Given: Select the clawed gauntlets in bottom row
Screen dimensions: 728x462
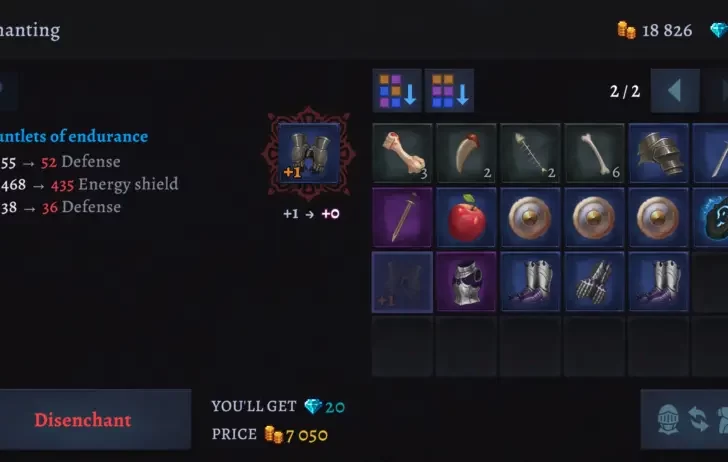Looking at the screenshot, I should click(594, 282).
